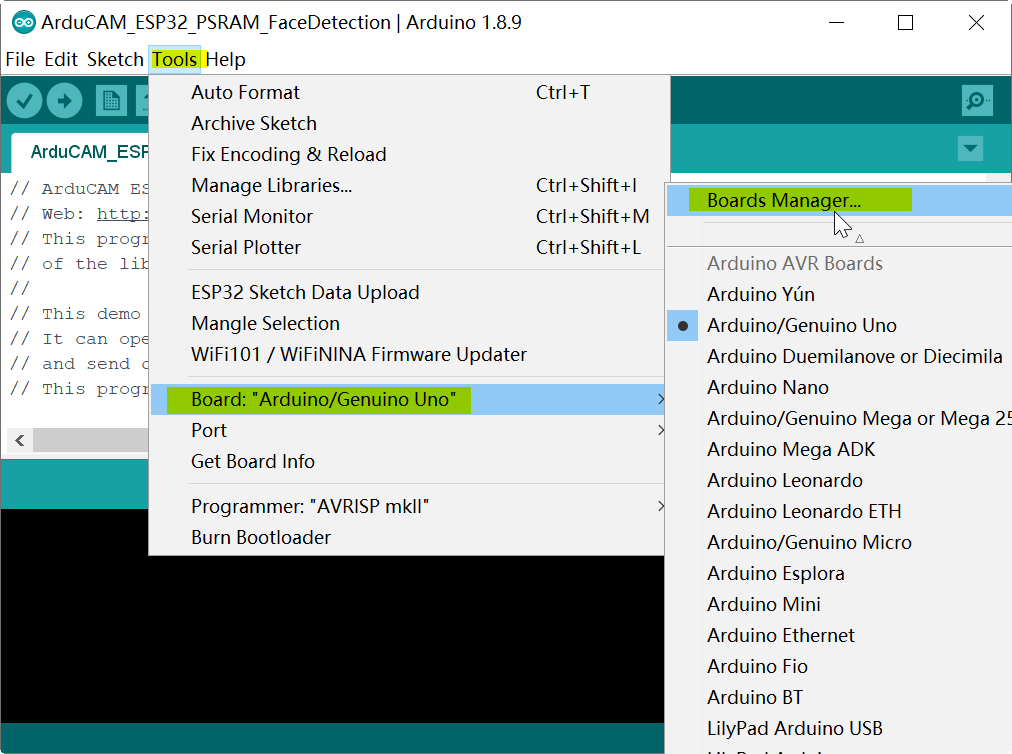Open the Help menu

225,59
